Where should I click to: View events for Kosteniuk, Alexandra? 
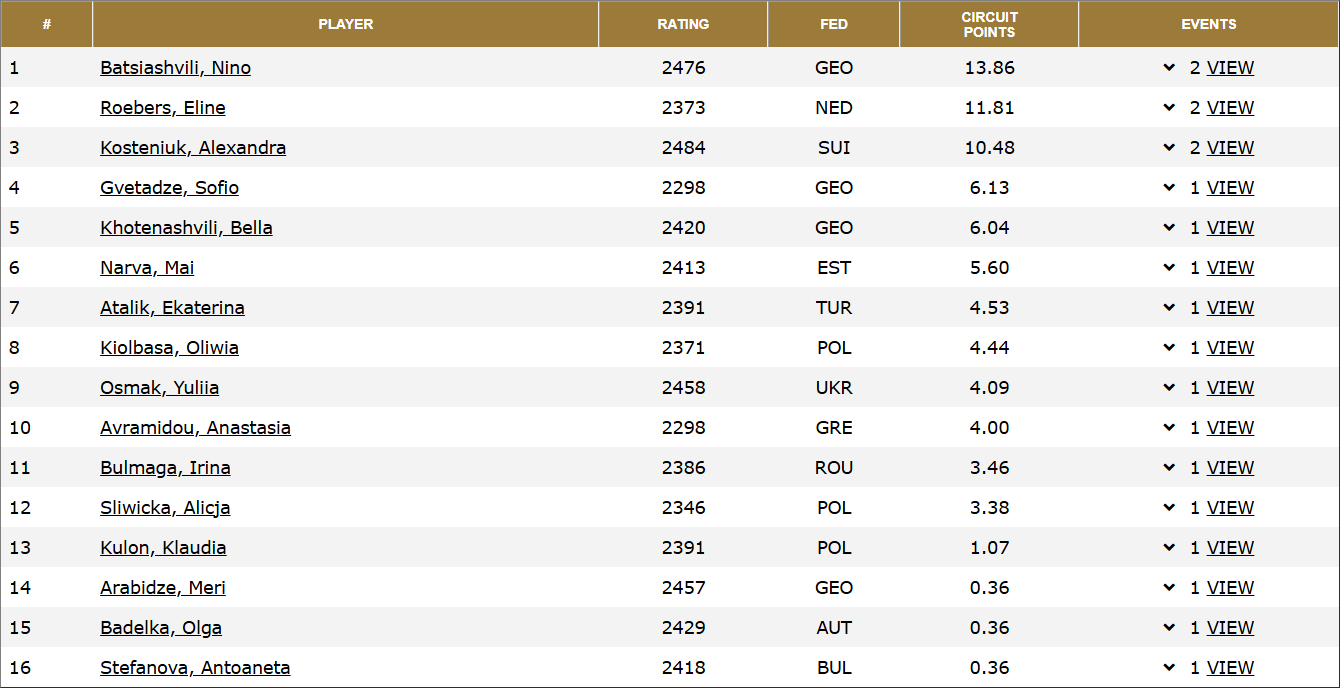tap(1230, 147)
